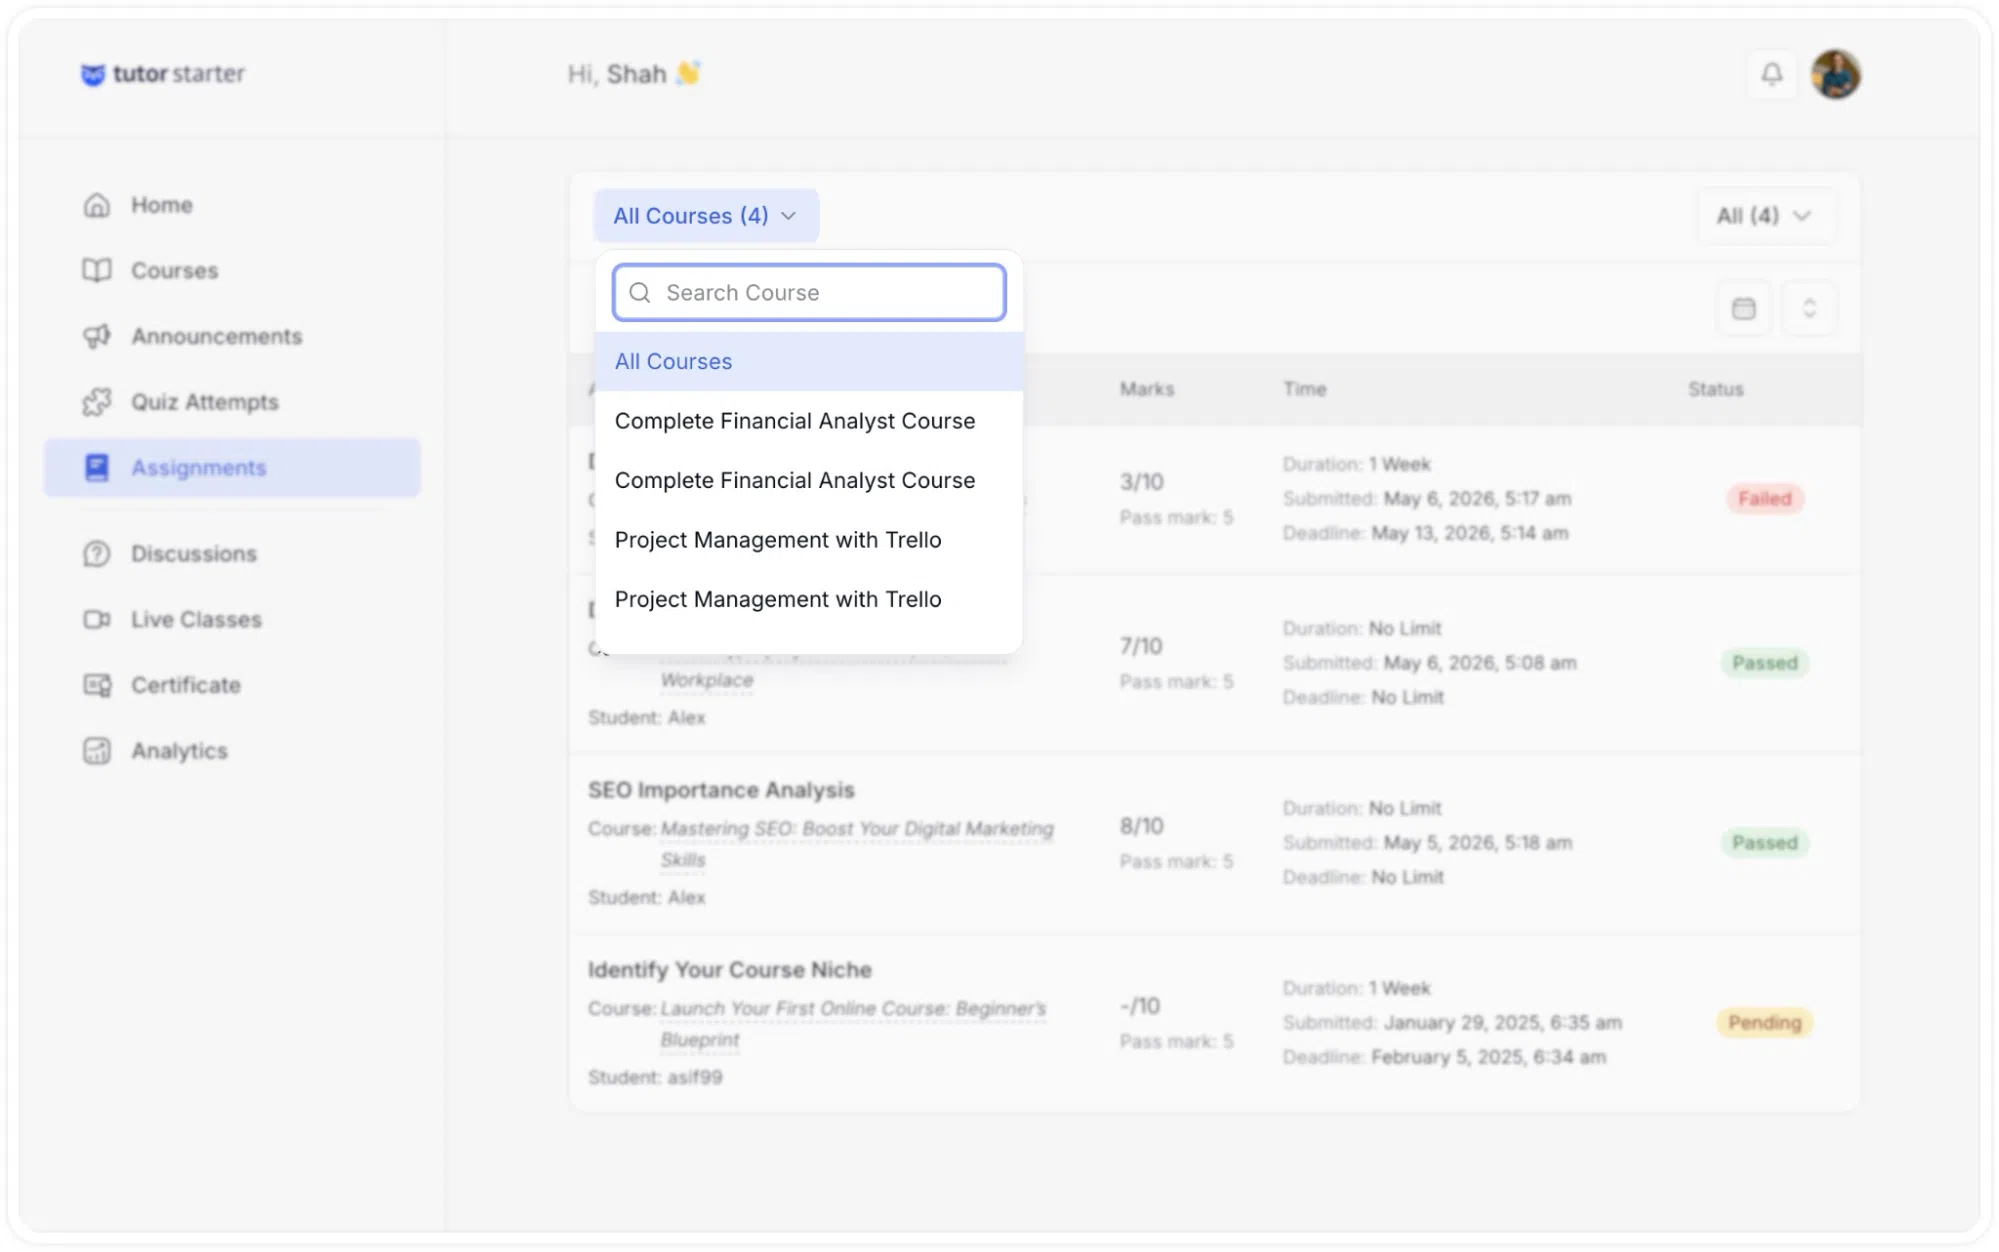Image resolution: width=1999 pixels, height=1252 pixels.
Task: Open Mastering SEO course link
Action: coord(857,844)
